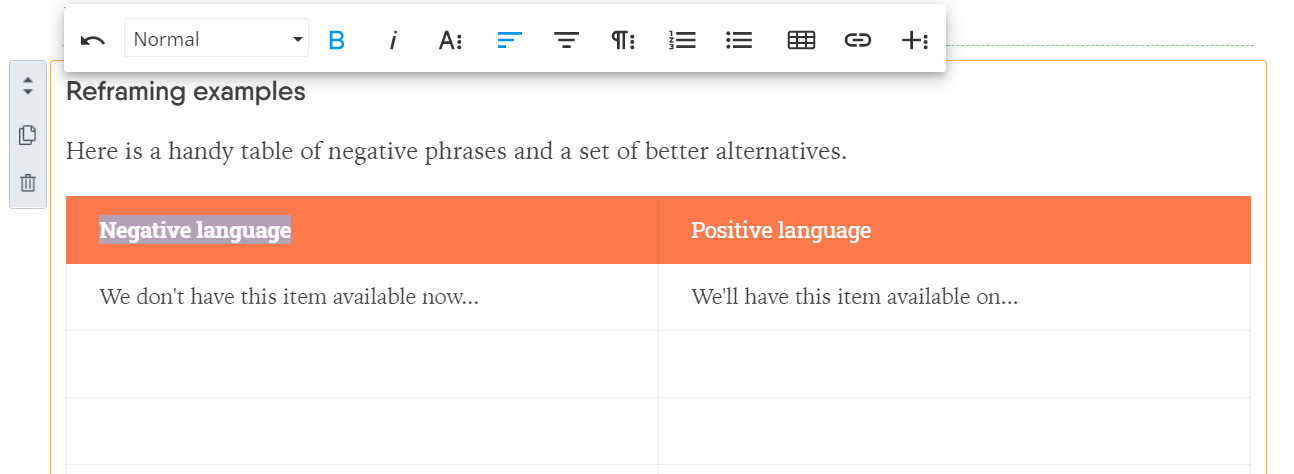
Task: Click the Reframing examples heading
Action: pos(186,93)
